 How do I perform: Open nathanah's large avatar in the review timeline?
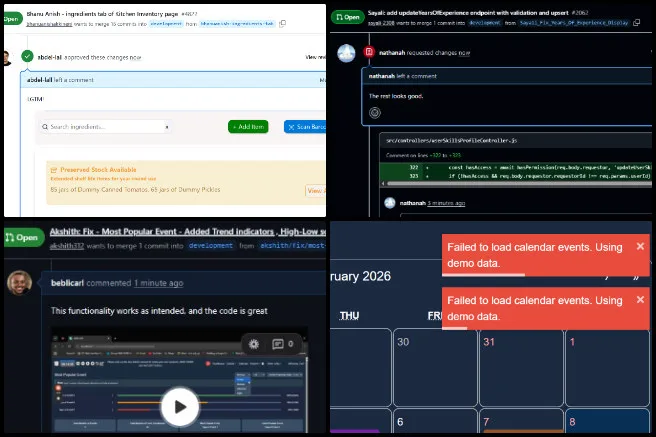coord(346,53)
